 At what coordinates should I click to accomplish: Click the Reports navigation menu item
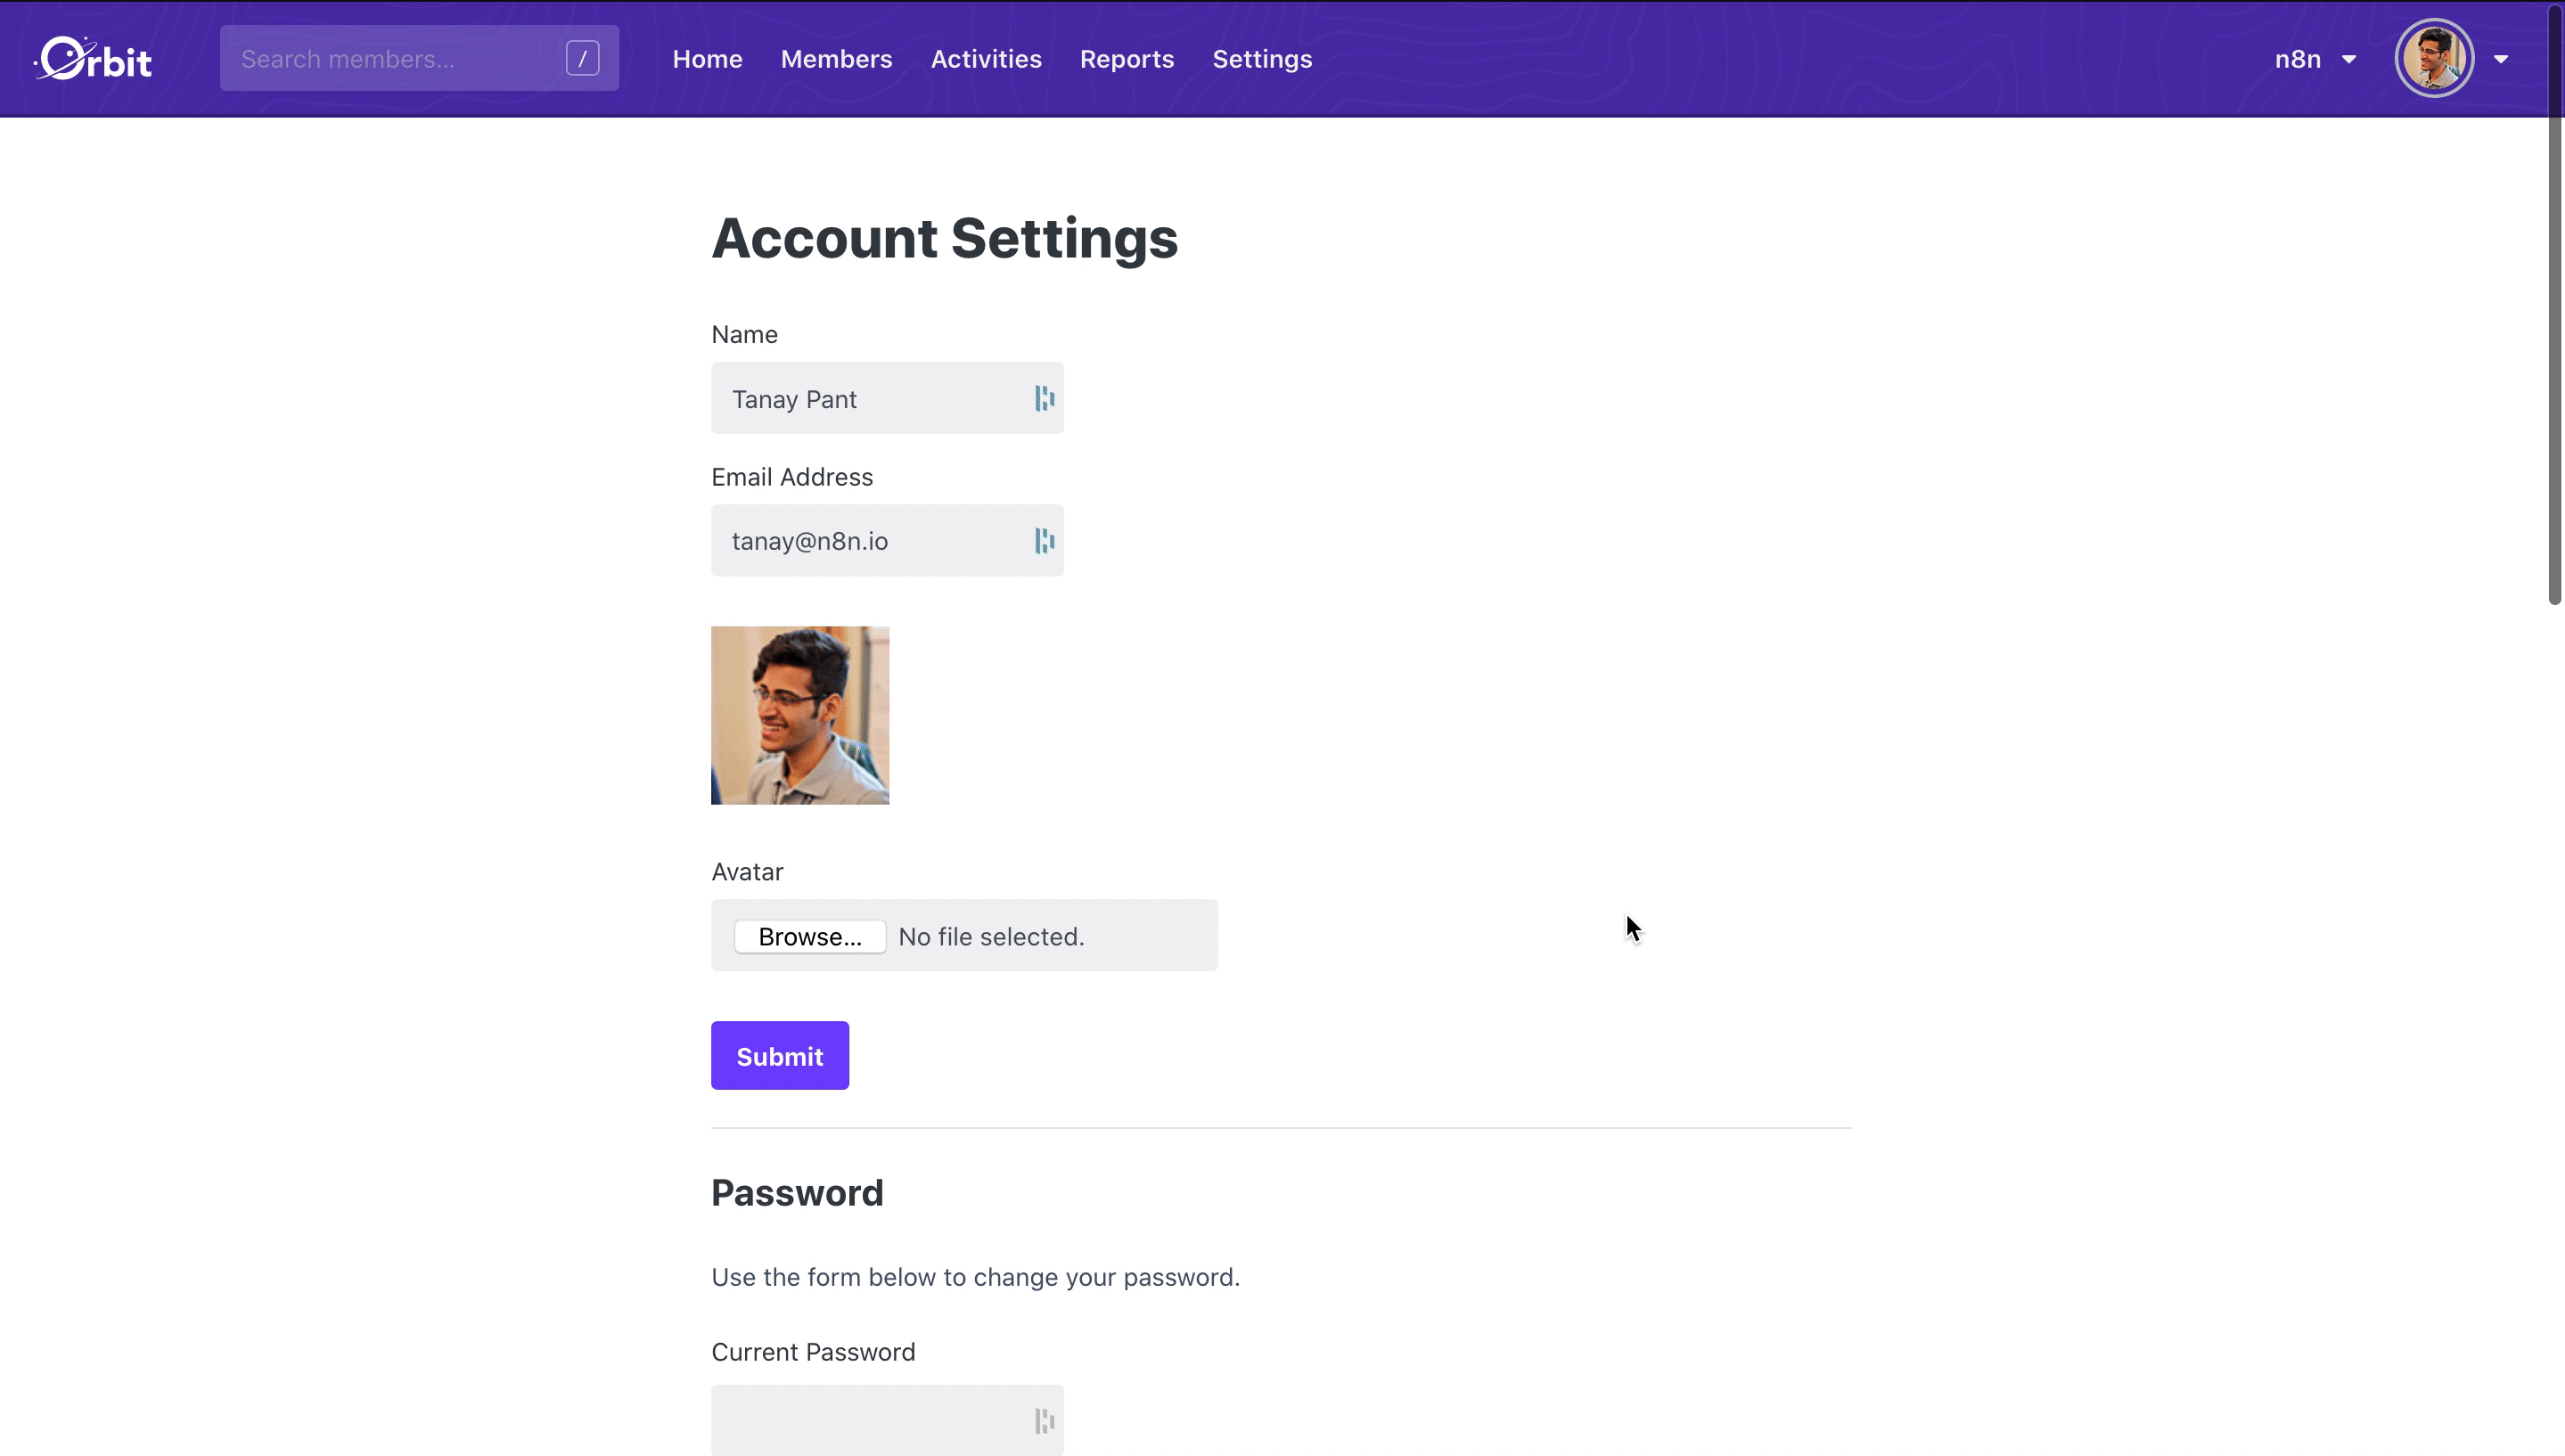click(x=1127, y=58)
